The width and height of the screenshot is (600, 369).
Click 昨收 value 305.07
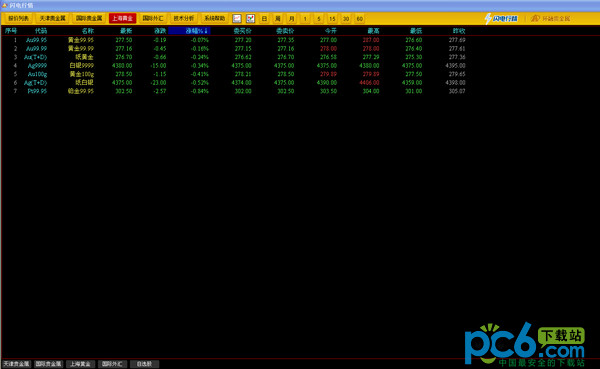pyautogui.click(x=457, y=91)
